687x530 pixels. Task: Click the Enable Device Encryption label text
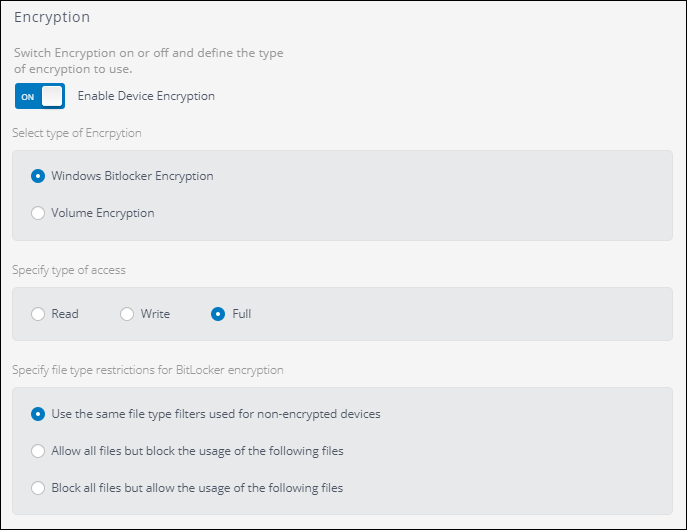pos(146,96)
